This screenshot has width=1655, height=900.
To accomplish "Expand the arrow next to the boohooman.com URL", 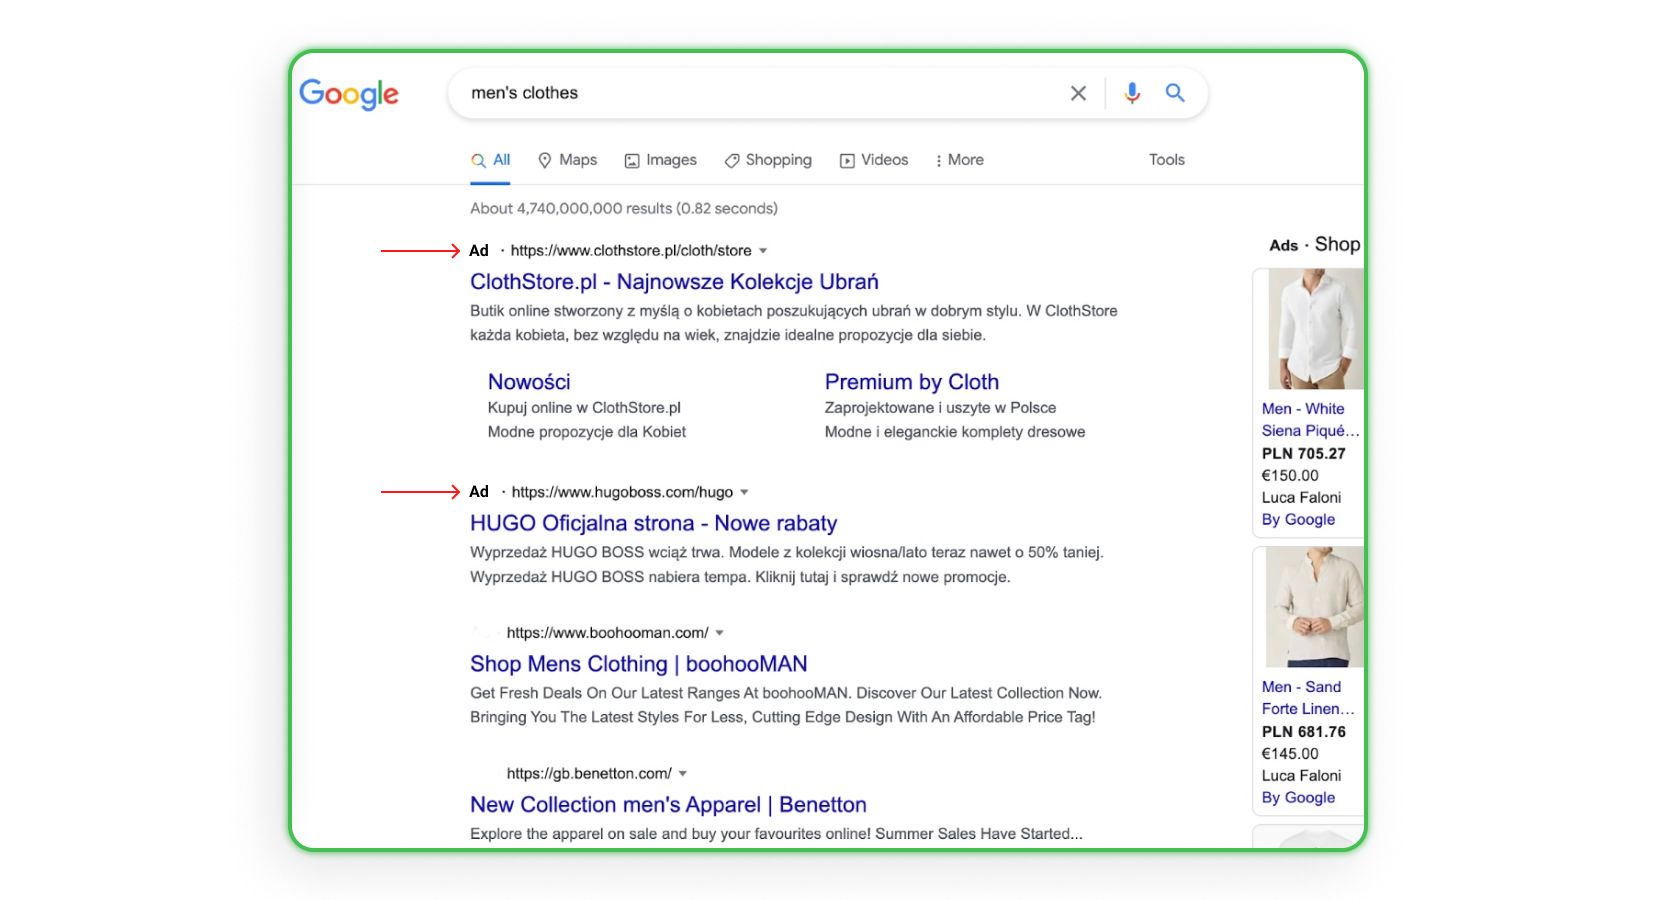I will [719, 633].
